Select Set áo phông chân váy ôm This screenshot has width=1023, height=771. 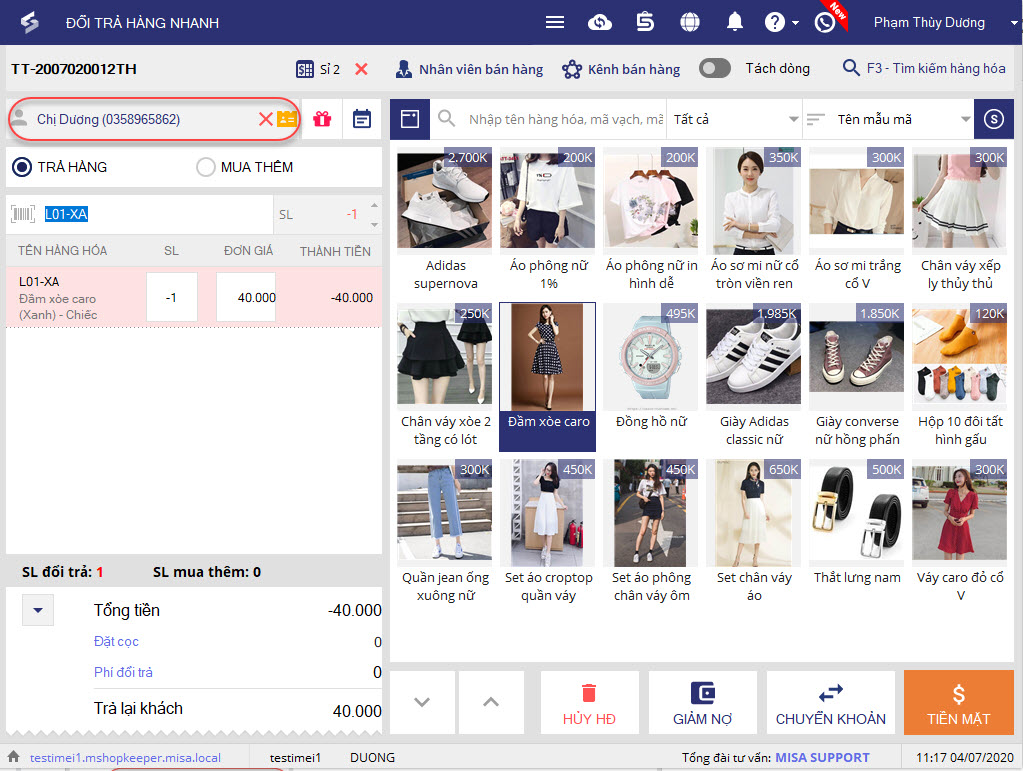651,533
